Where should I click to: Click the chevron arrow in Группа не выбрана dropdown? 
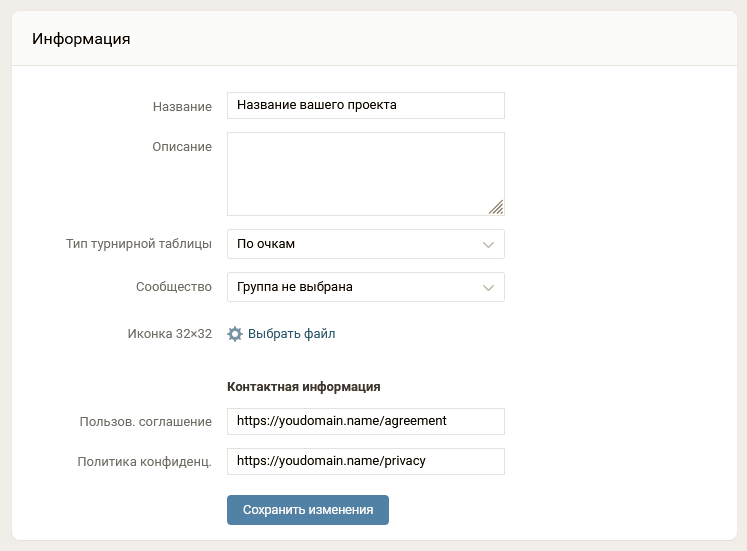[x=489, y=288]
